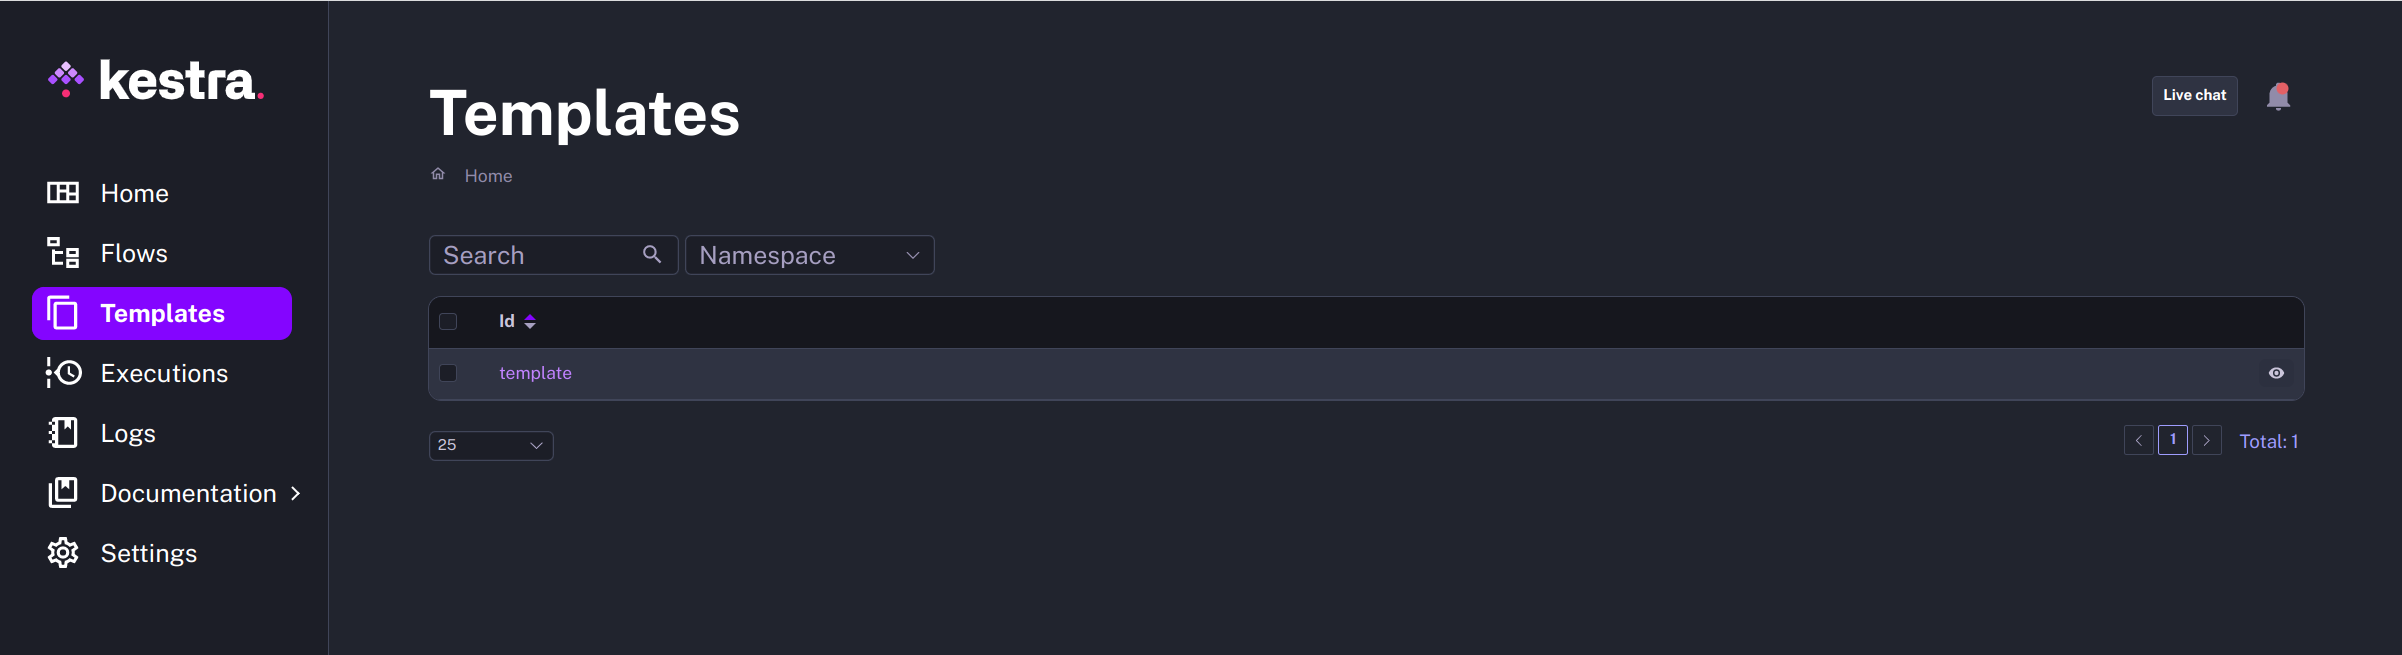The image size is (2402, 655).
Task: Open the Logs book icon
Action: point(63,433)
